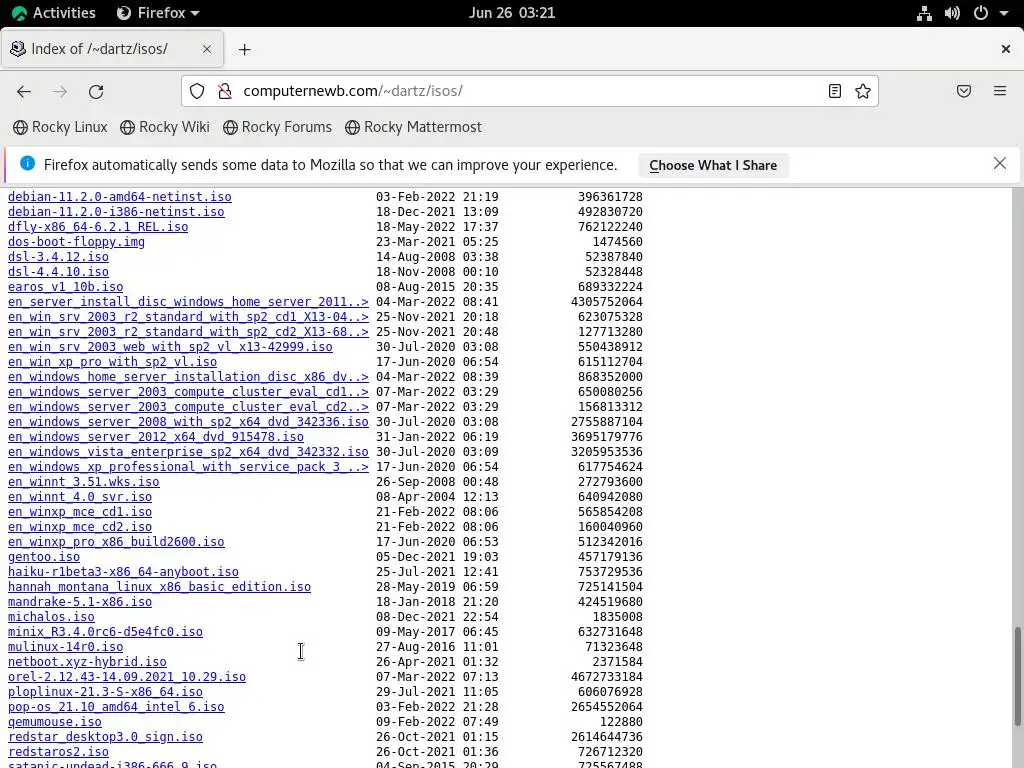The height and width of the screenshot is (768, 1024).
Task: Open Rocky Linux bookmark
Action: [x=60, y=127]
